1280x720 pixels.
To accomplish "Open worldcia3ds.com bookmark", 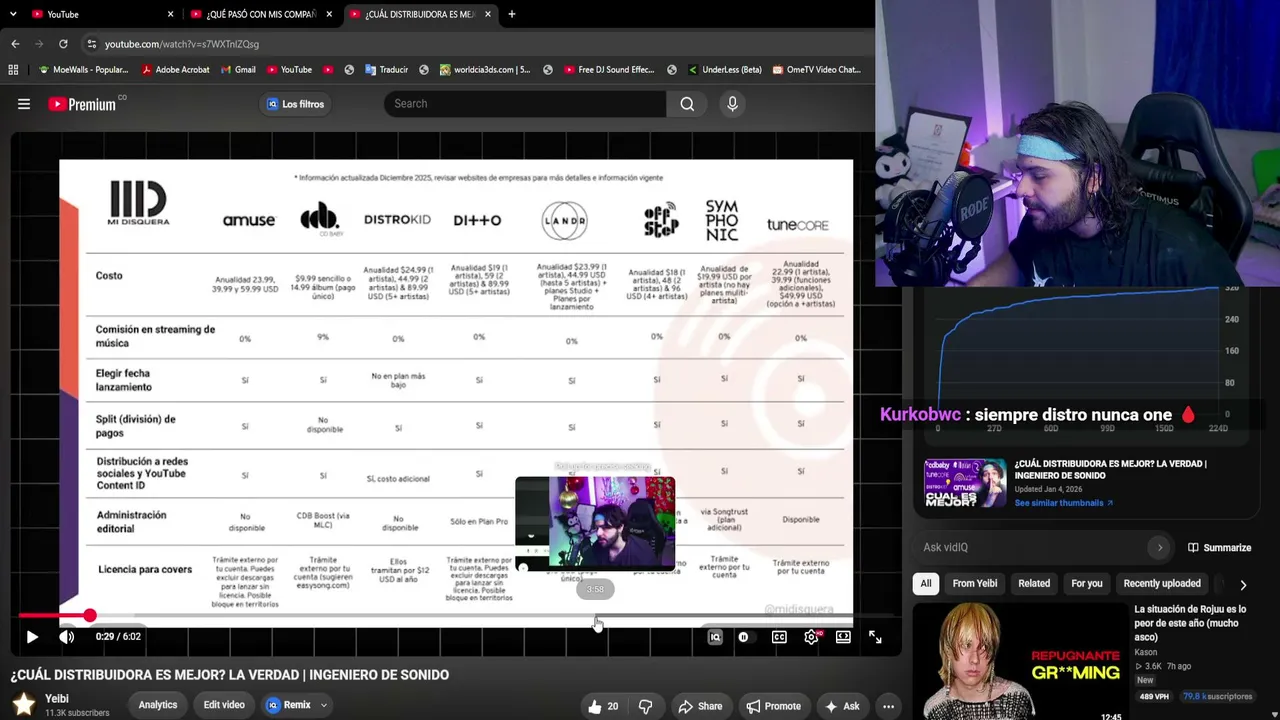I will click(x=485, y=70).
